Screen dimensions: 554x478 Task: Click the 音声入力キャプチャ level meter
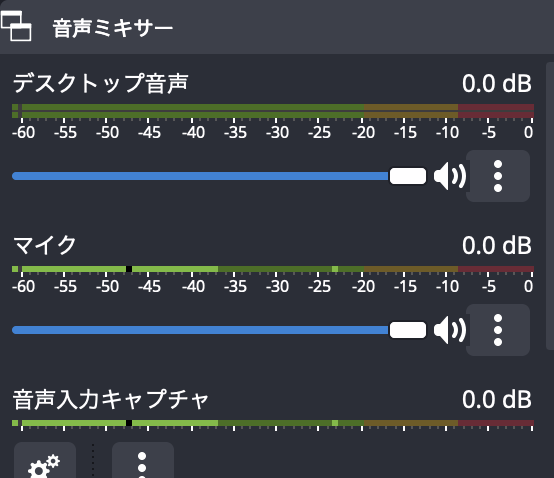tap(273, 423)
